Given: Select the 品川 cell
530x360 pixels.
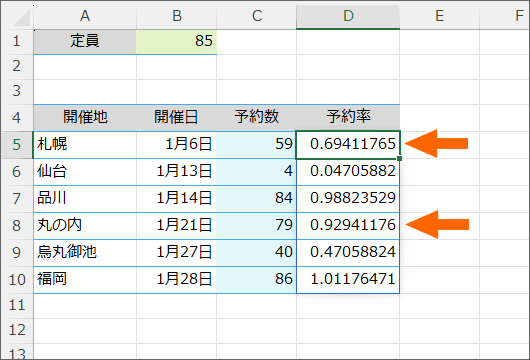Looking at the screenshot, I should coord(85,199).
